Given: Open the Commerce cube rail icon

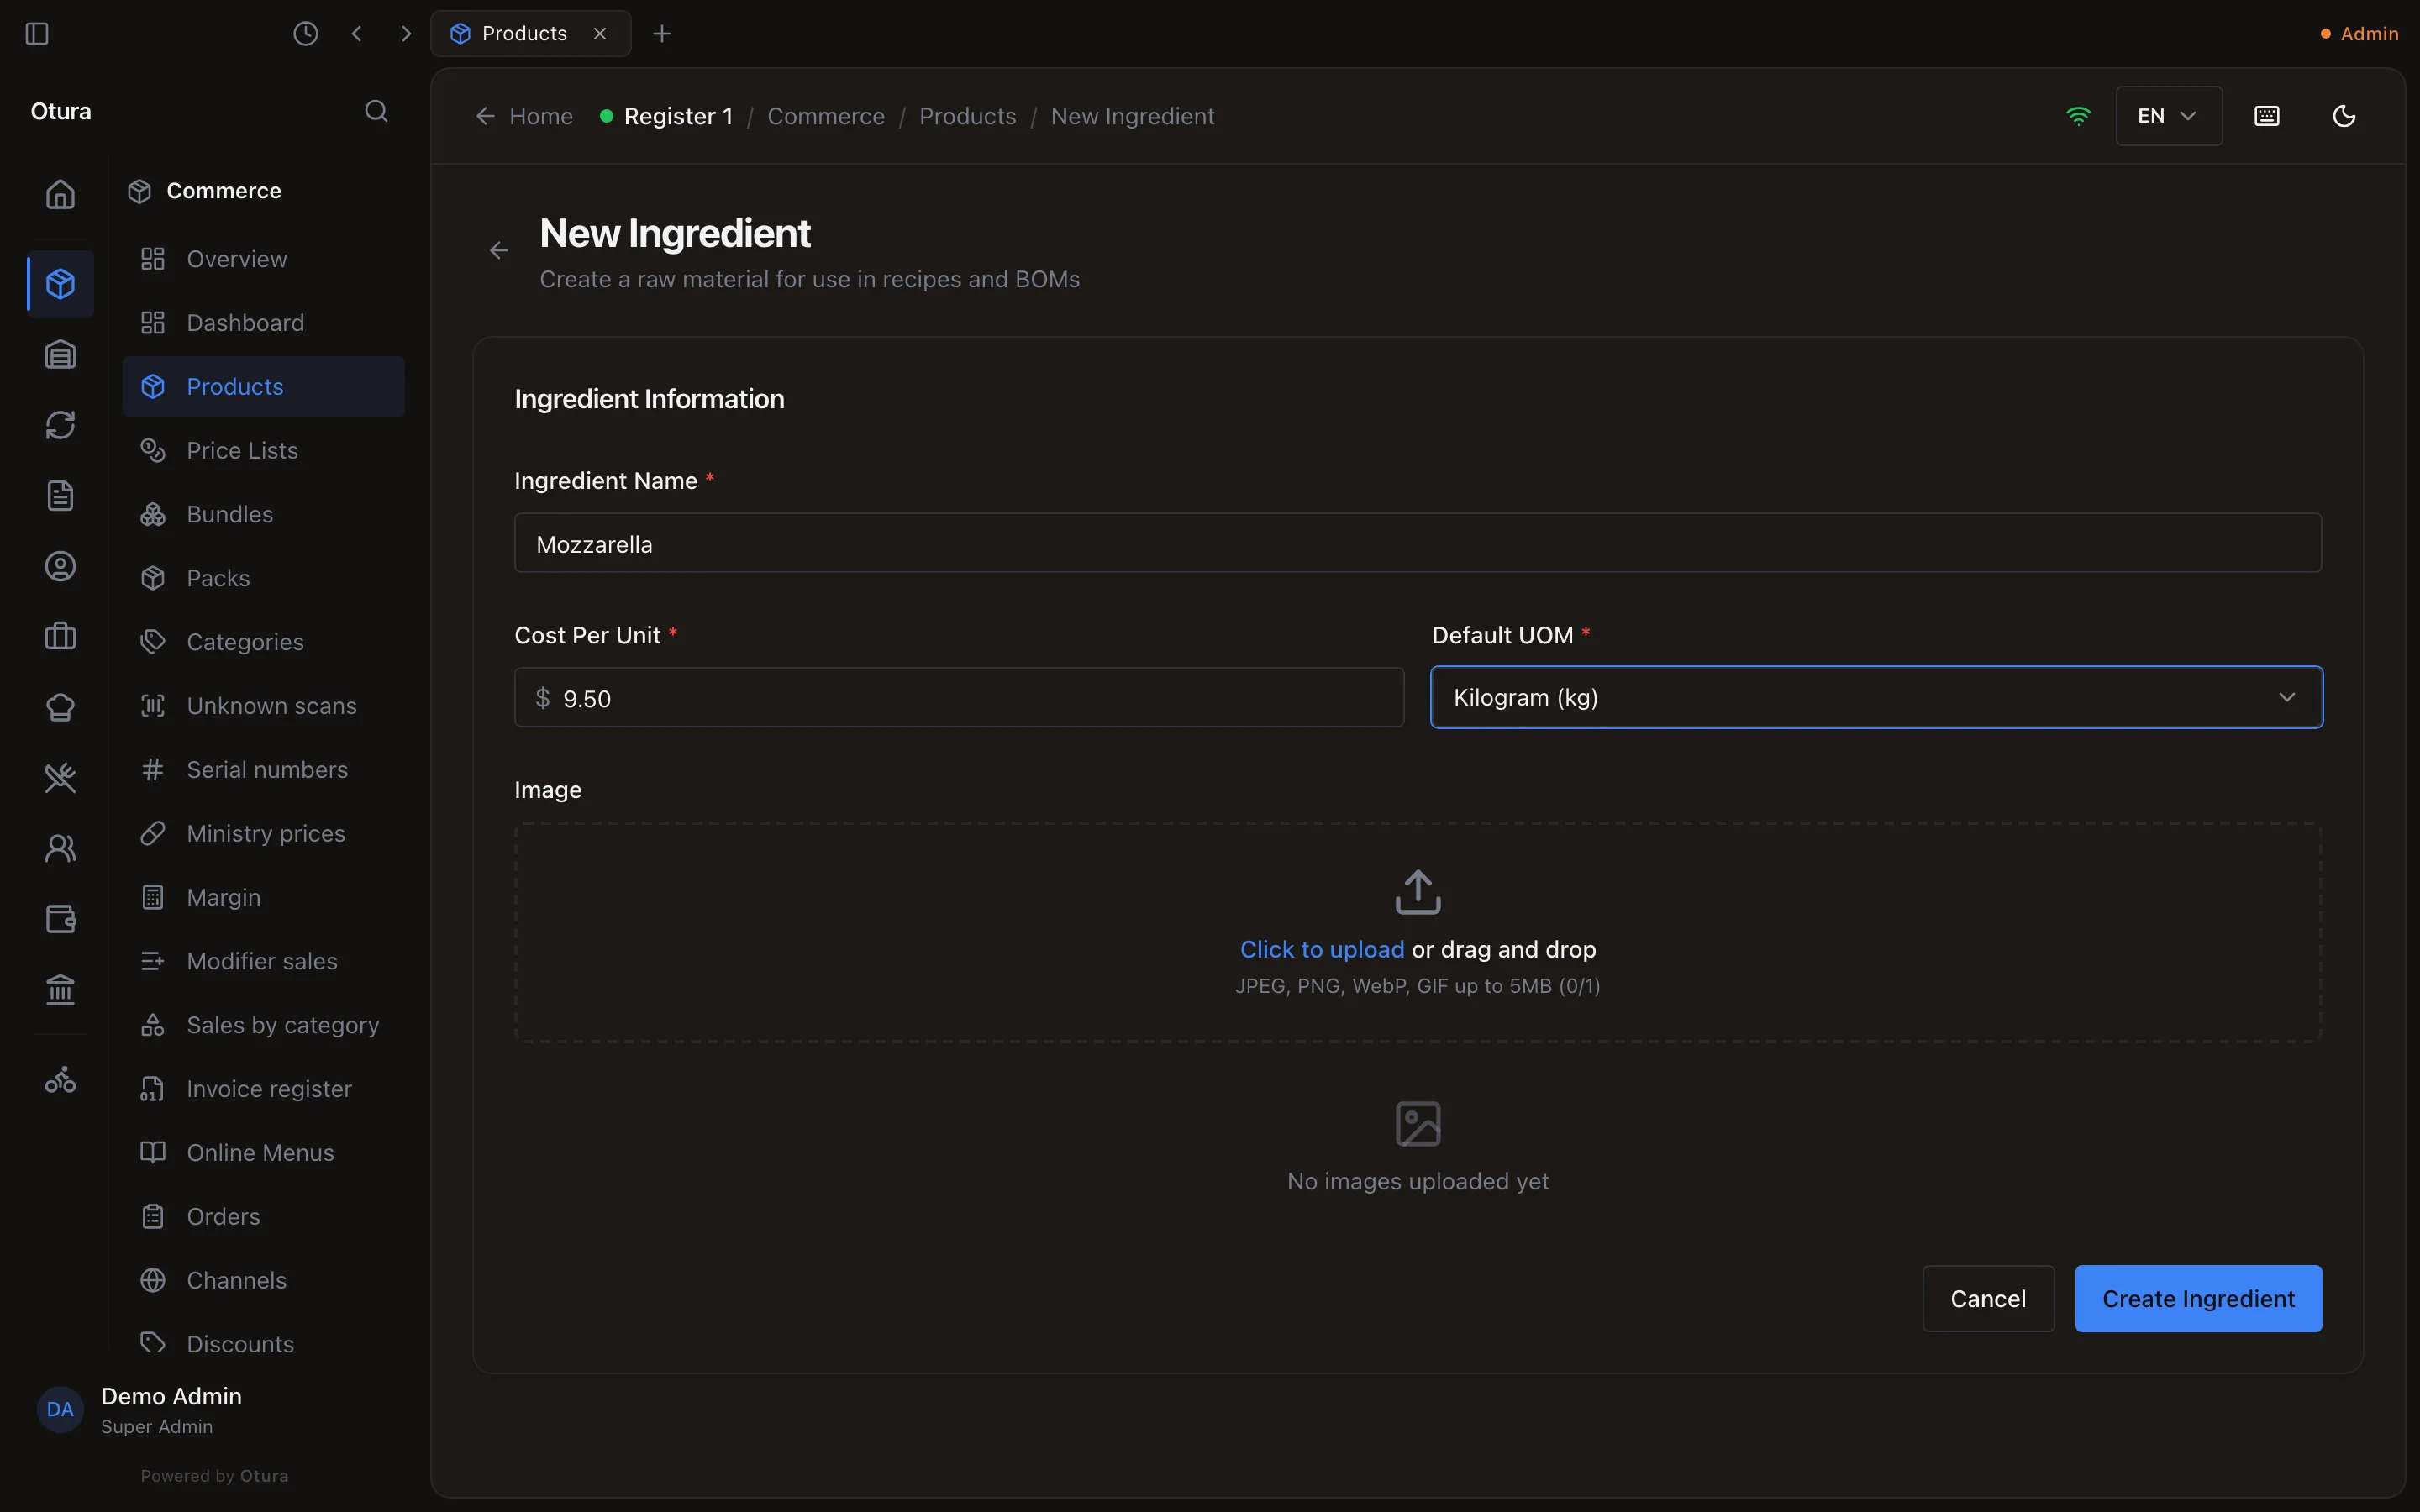Looking at the screenshot, I should [x=60, y=284].
